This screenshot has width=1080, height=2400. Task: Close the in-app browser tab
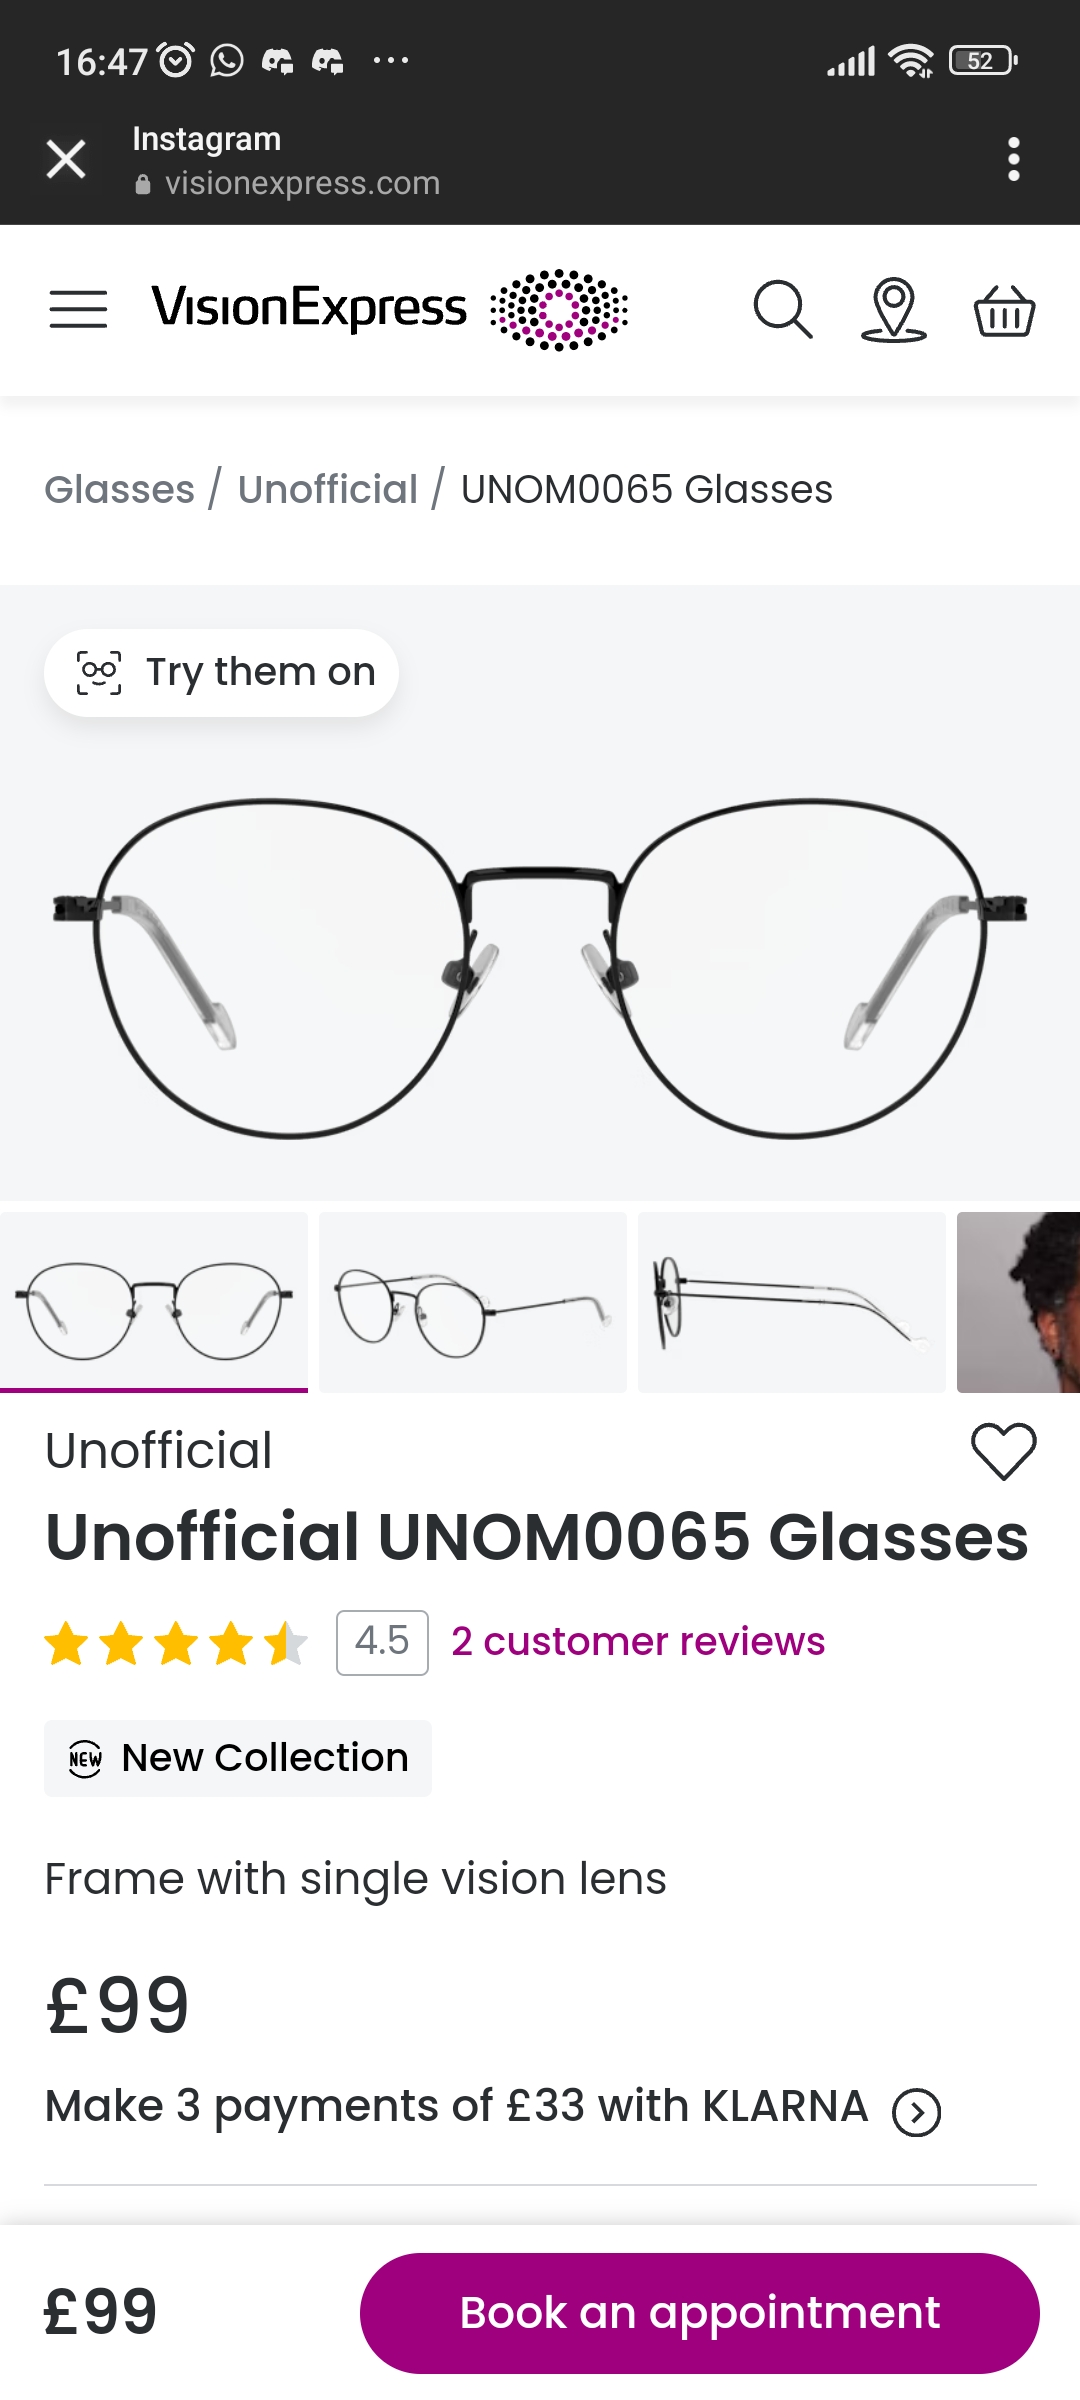[x=66, y=159]
